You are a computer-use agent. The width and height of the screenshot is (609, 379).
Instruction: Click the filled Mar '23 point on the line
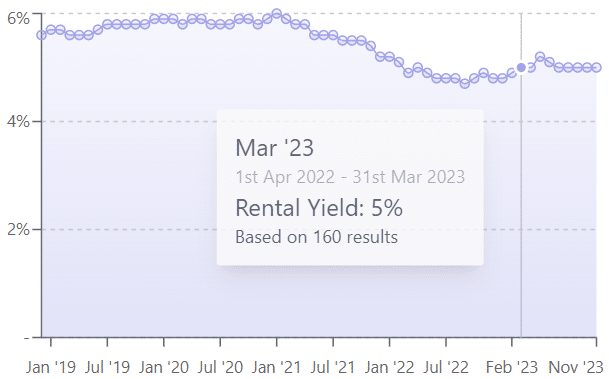tap(521, 68)
